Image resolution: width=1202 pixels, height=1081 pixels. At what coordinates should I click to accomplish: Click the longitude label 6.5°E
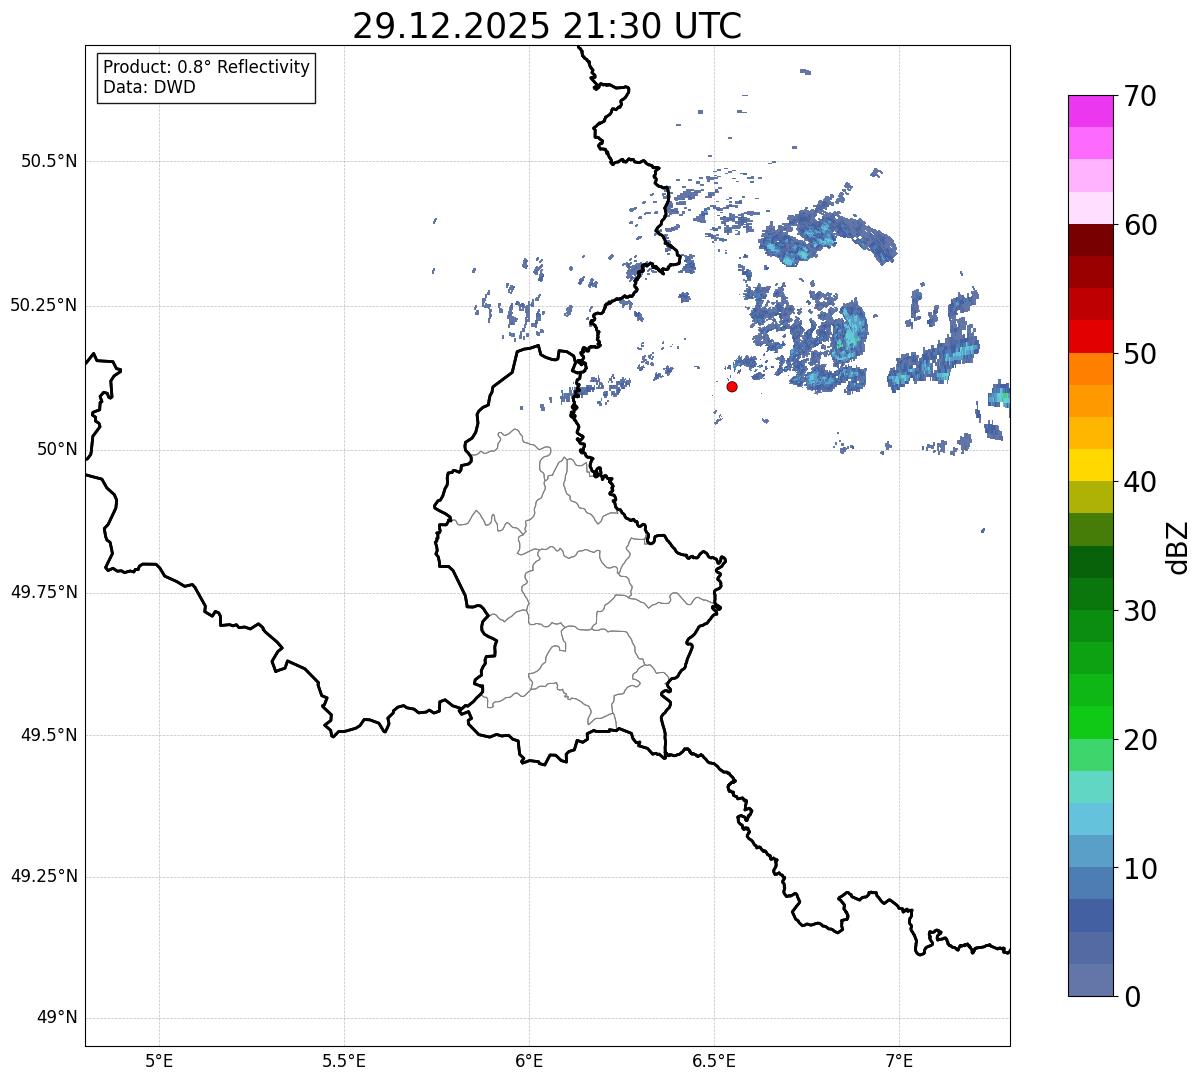(x=714, y=1061)
